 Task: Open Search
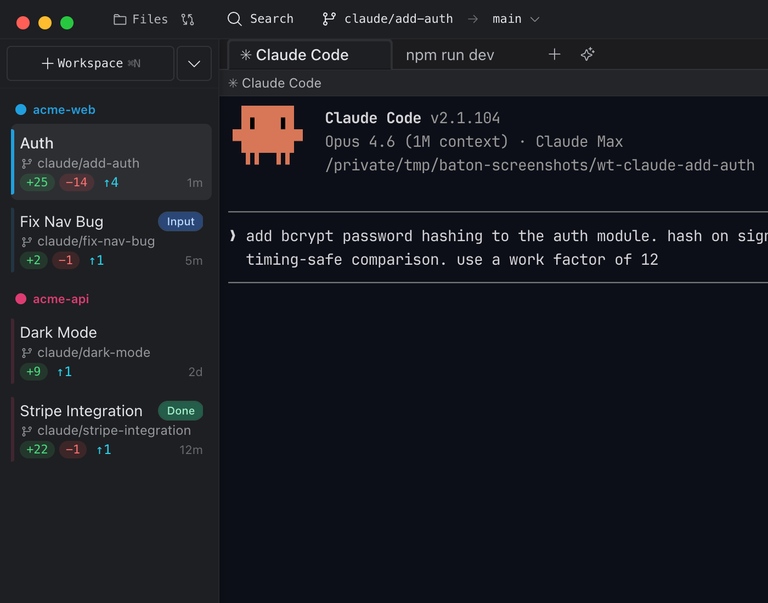pos(260,19)
